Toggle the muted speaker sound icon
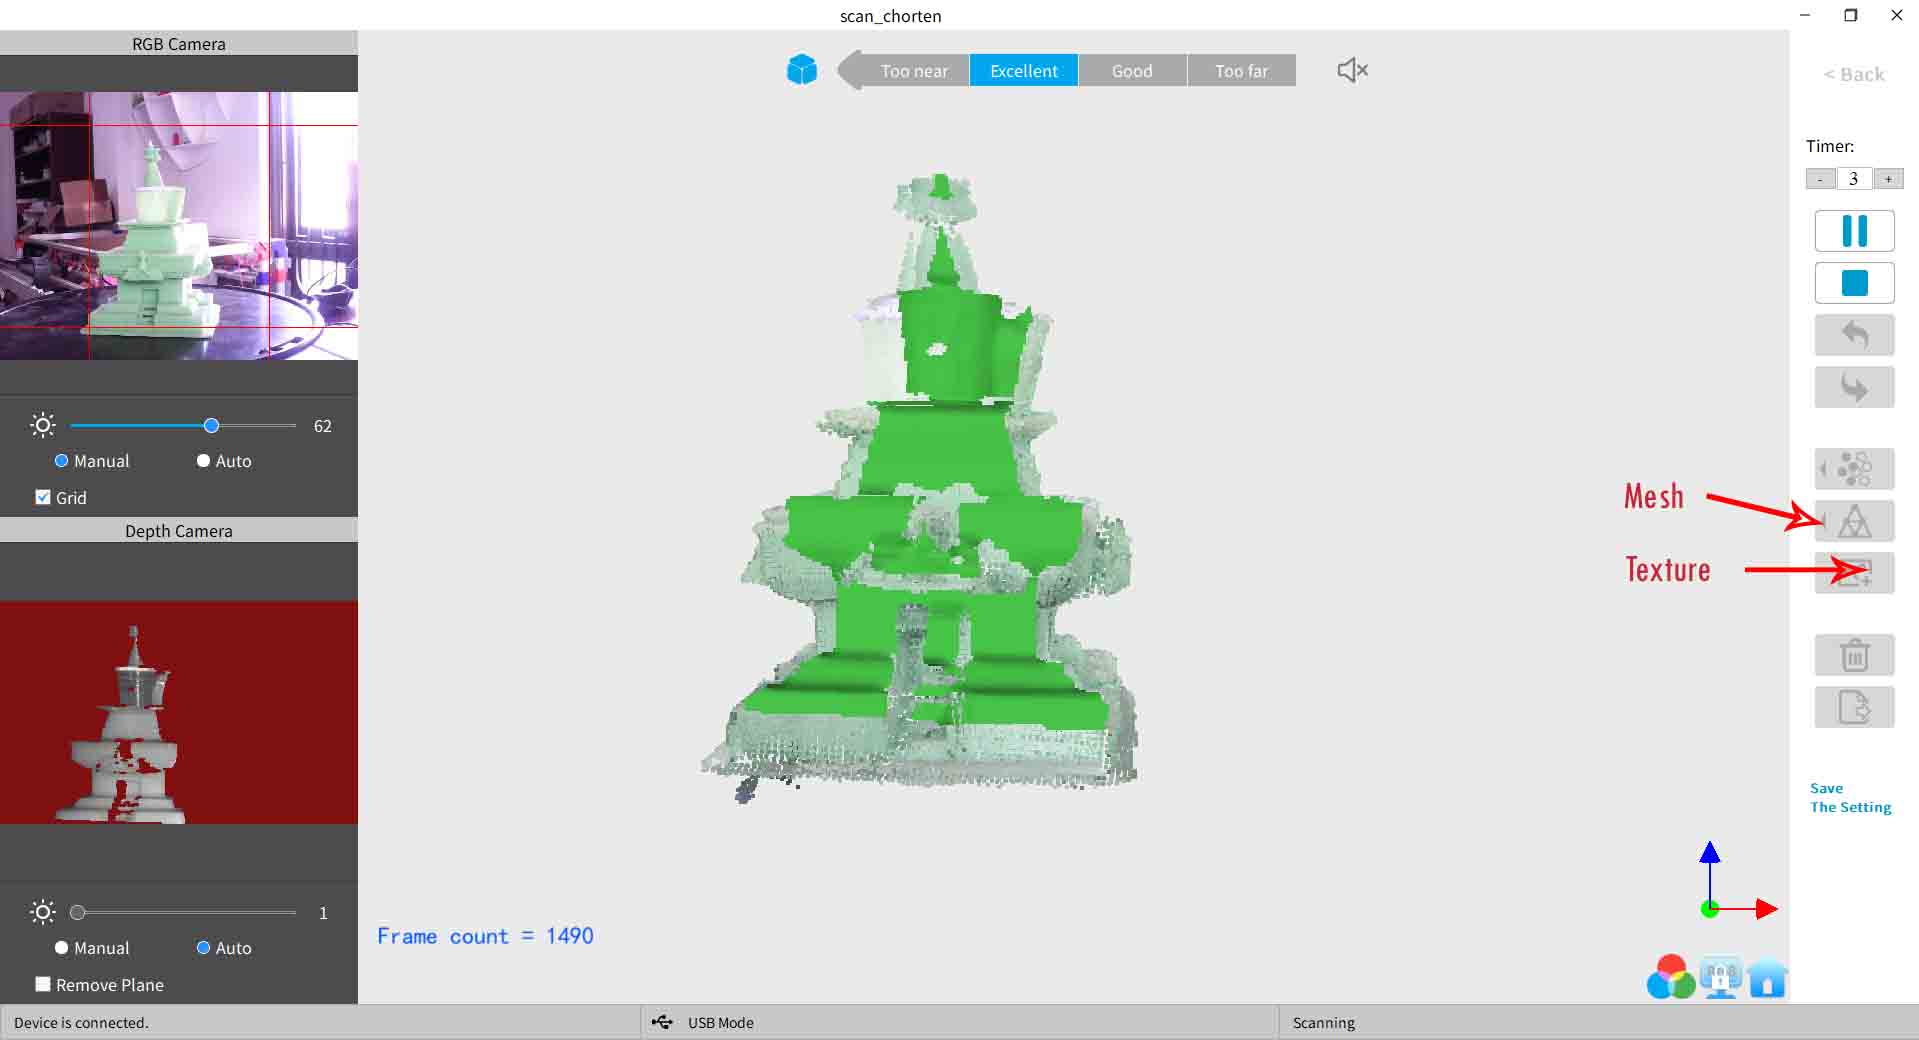Image resolution: width=1919 pixels, height=1040 pixels. coord(1352,70)
